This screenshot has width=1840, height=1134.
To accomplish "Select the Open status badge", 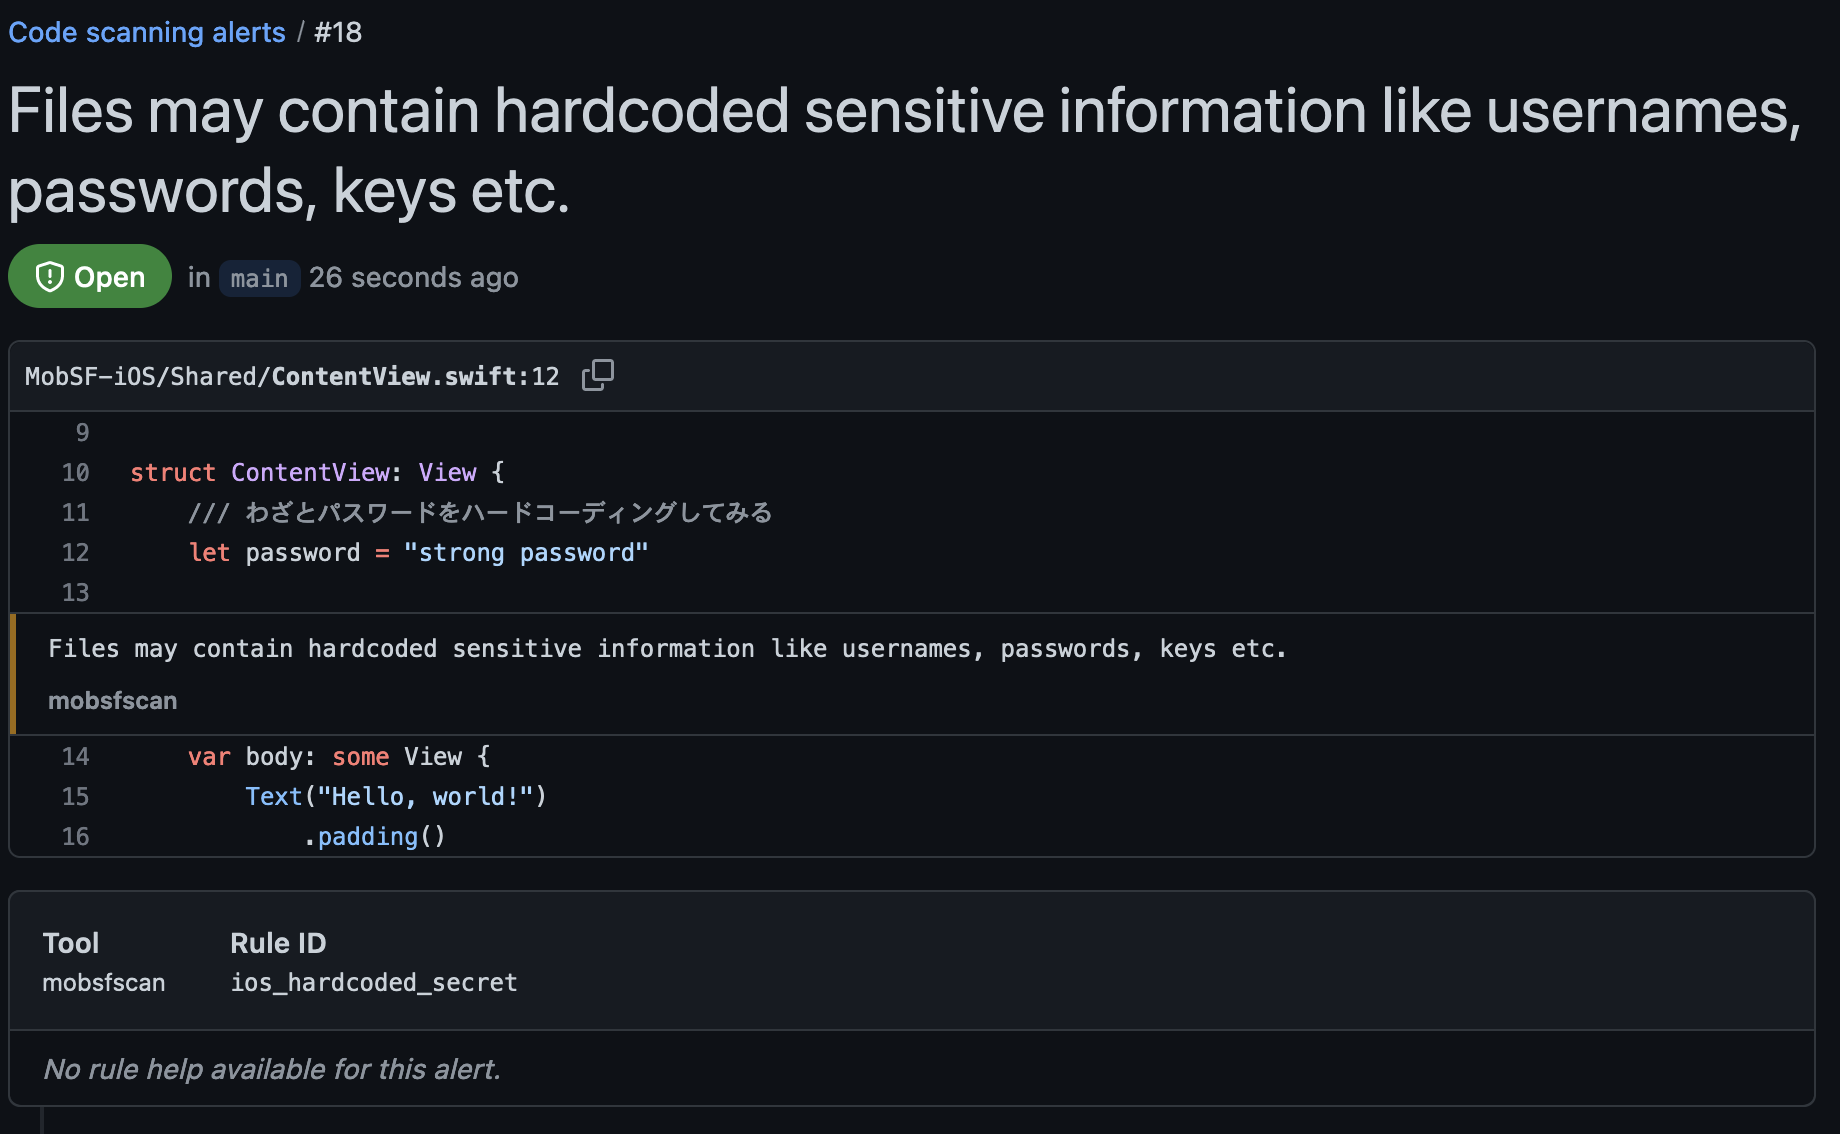I will click(x=89, y=276).
